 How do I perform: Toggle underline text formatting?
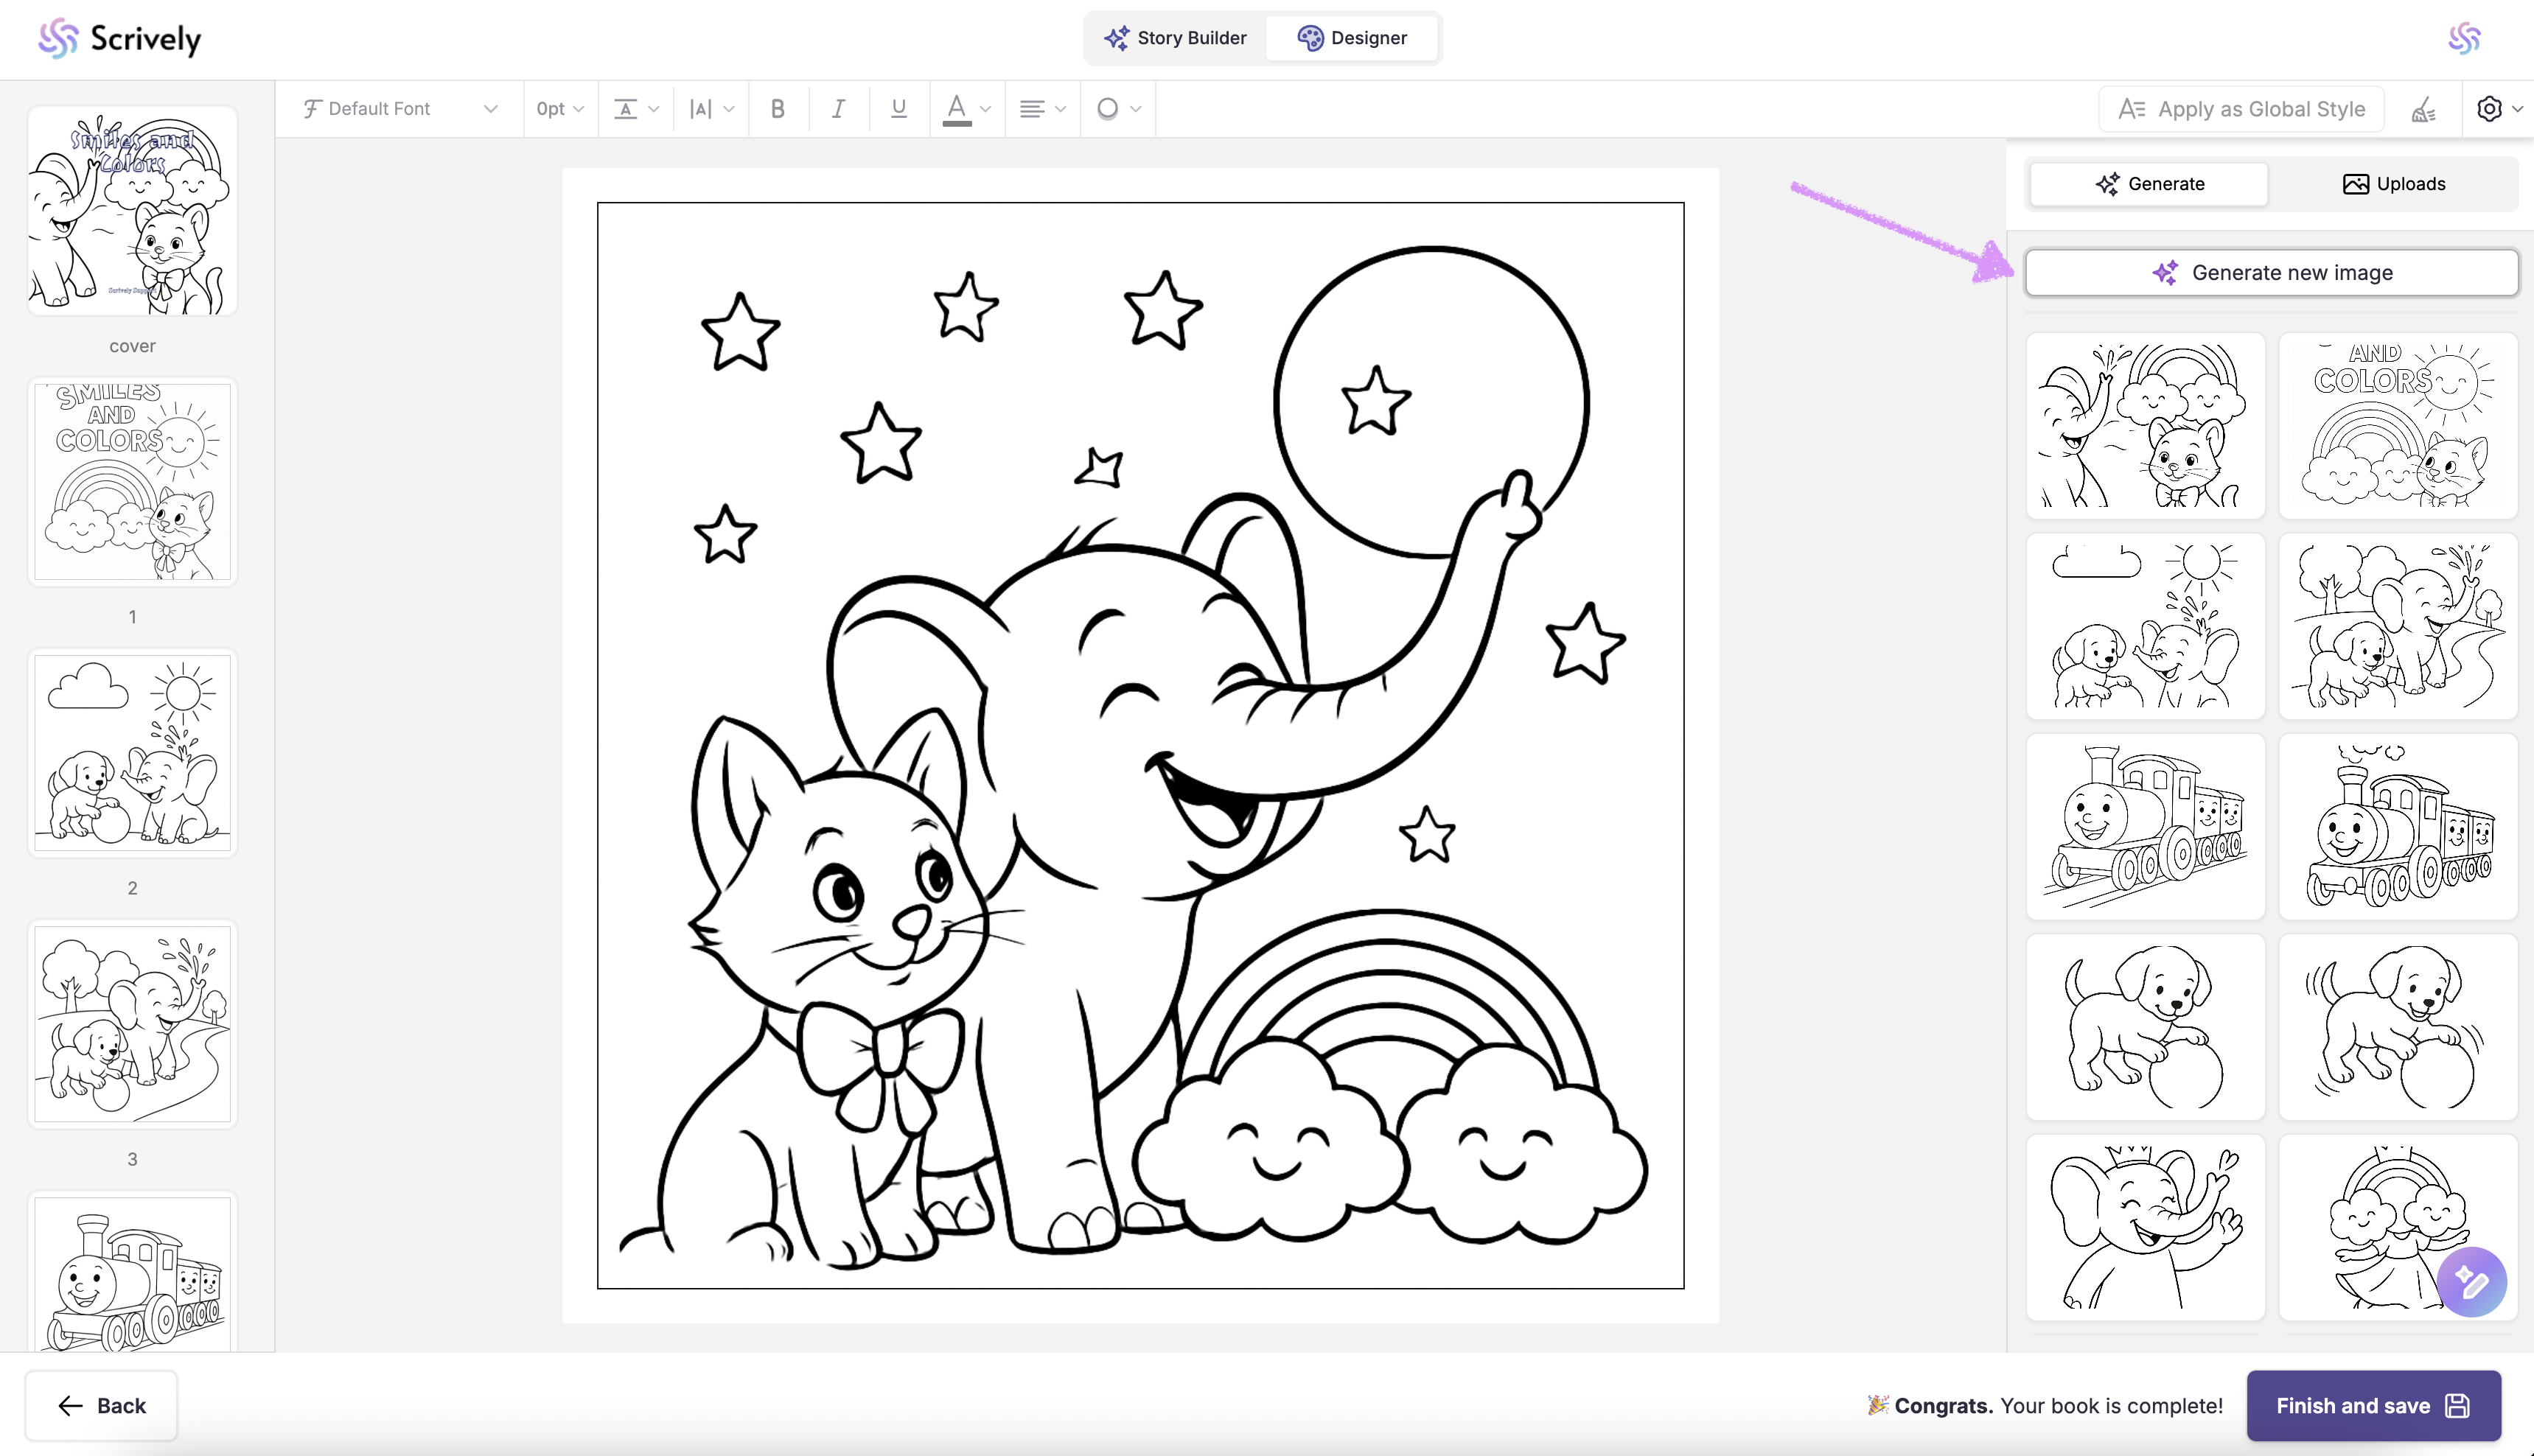click(x=898, y=109)
